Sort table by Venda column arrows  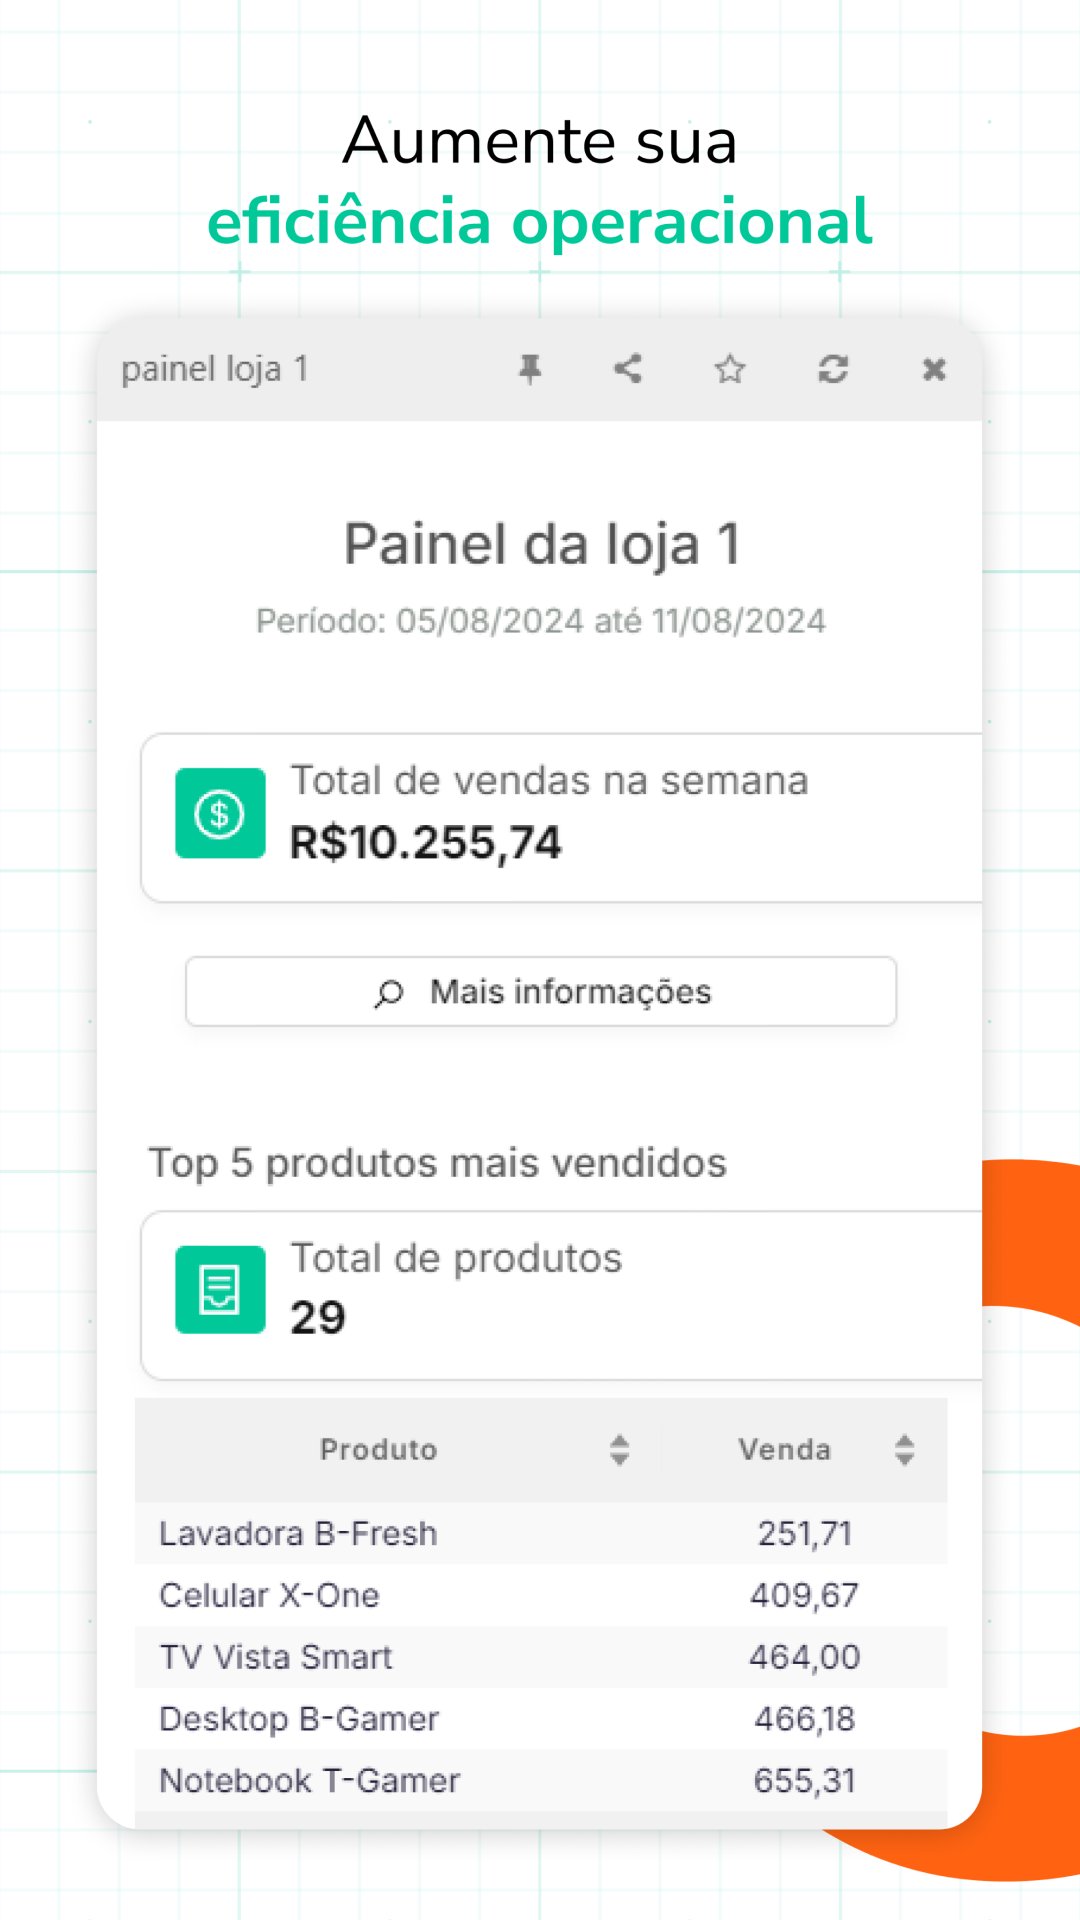pos(905,1450)
